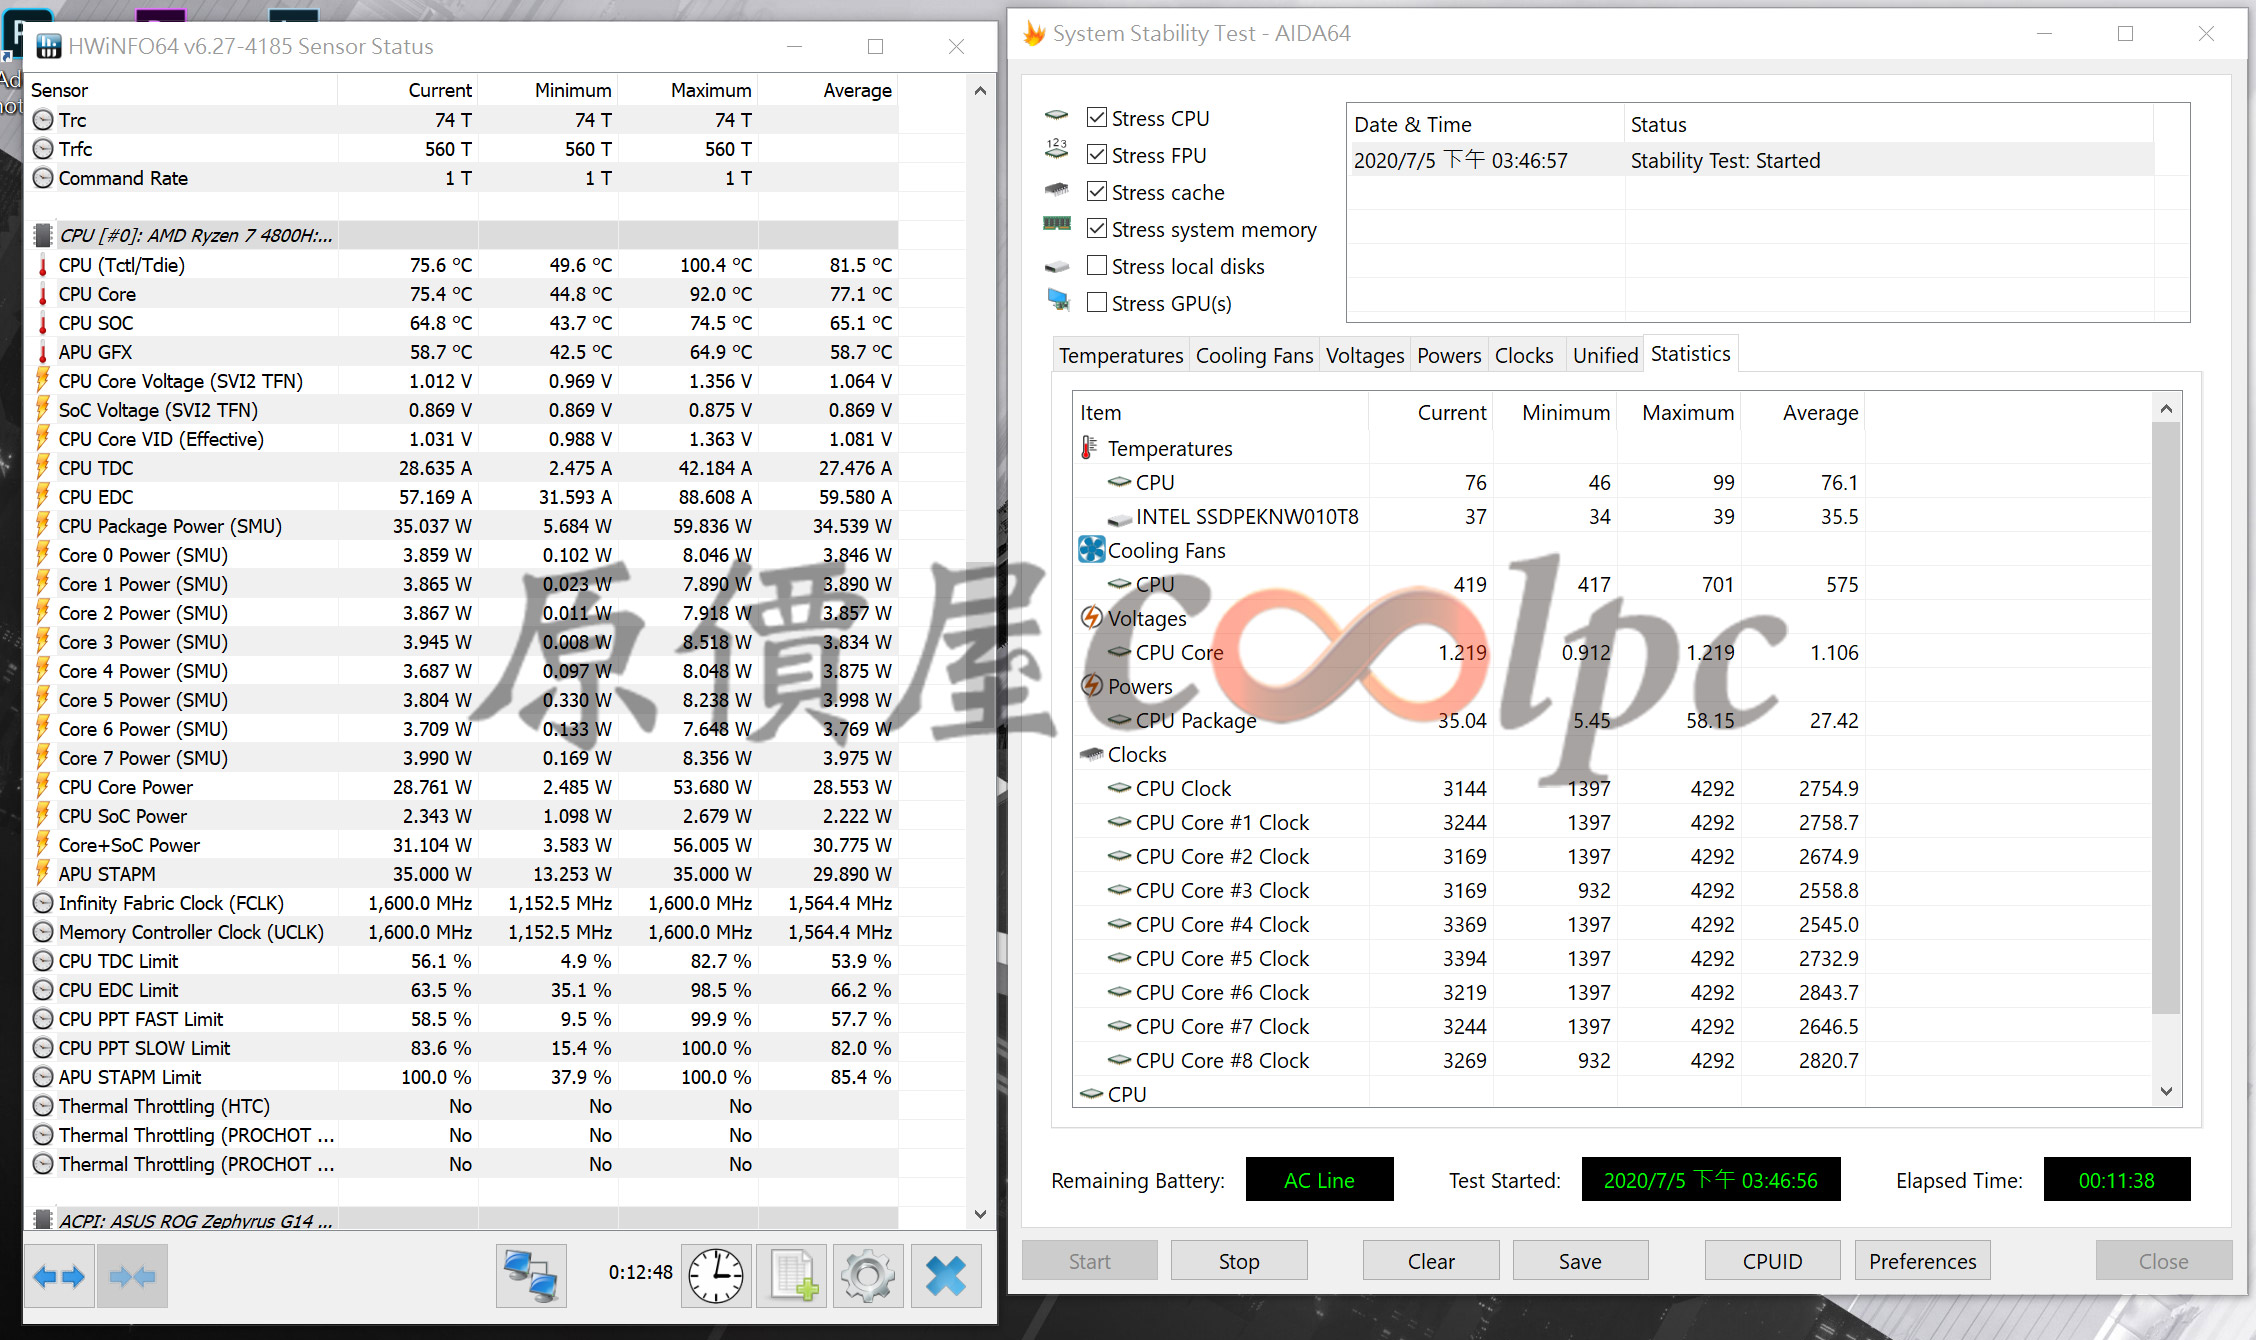Image resolution: width=2256 pixels, height=1340 pixels.
Task: Click chip icon beside CPU [#0] AMD Ryzen
Action: 43,235
